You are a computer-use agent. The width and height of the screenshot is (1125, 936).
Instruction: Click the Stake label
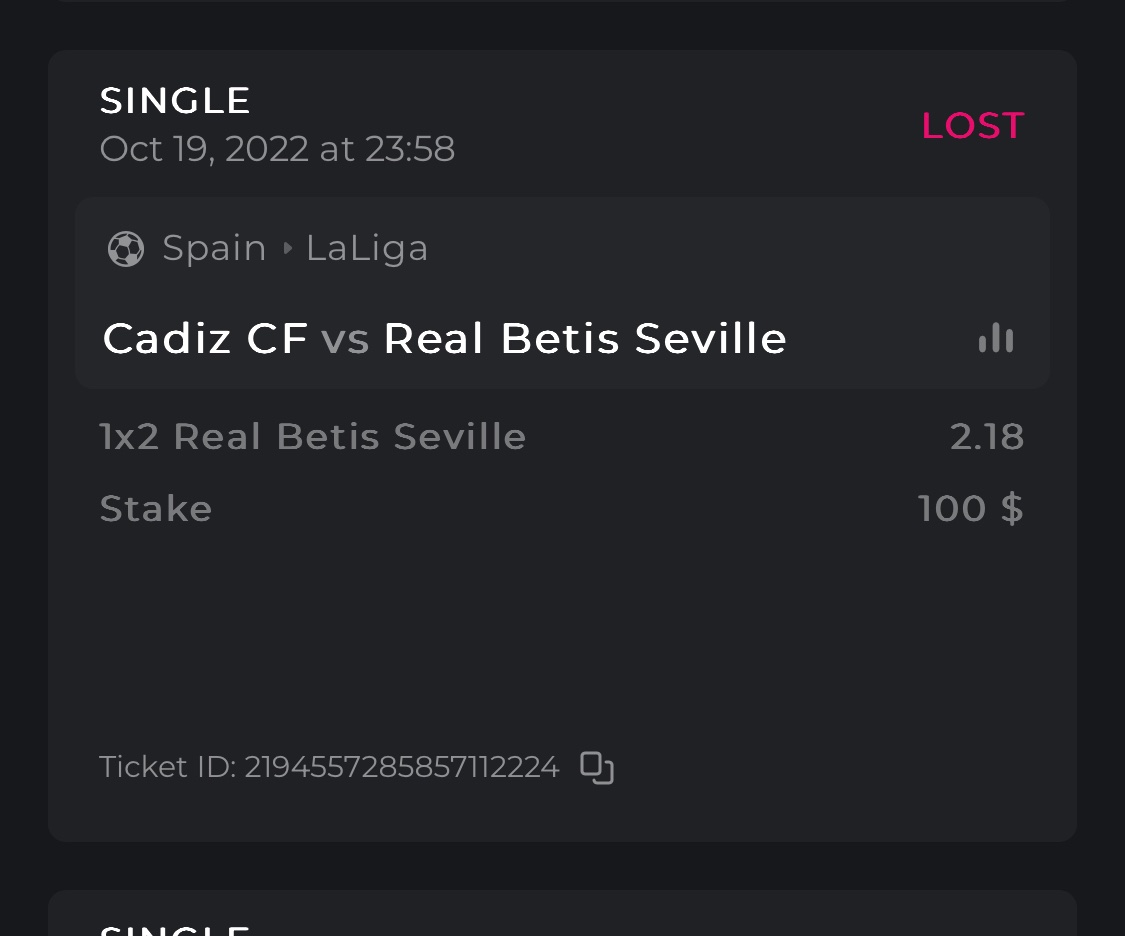[156, 509]
